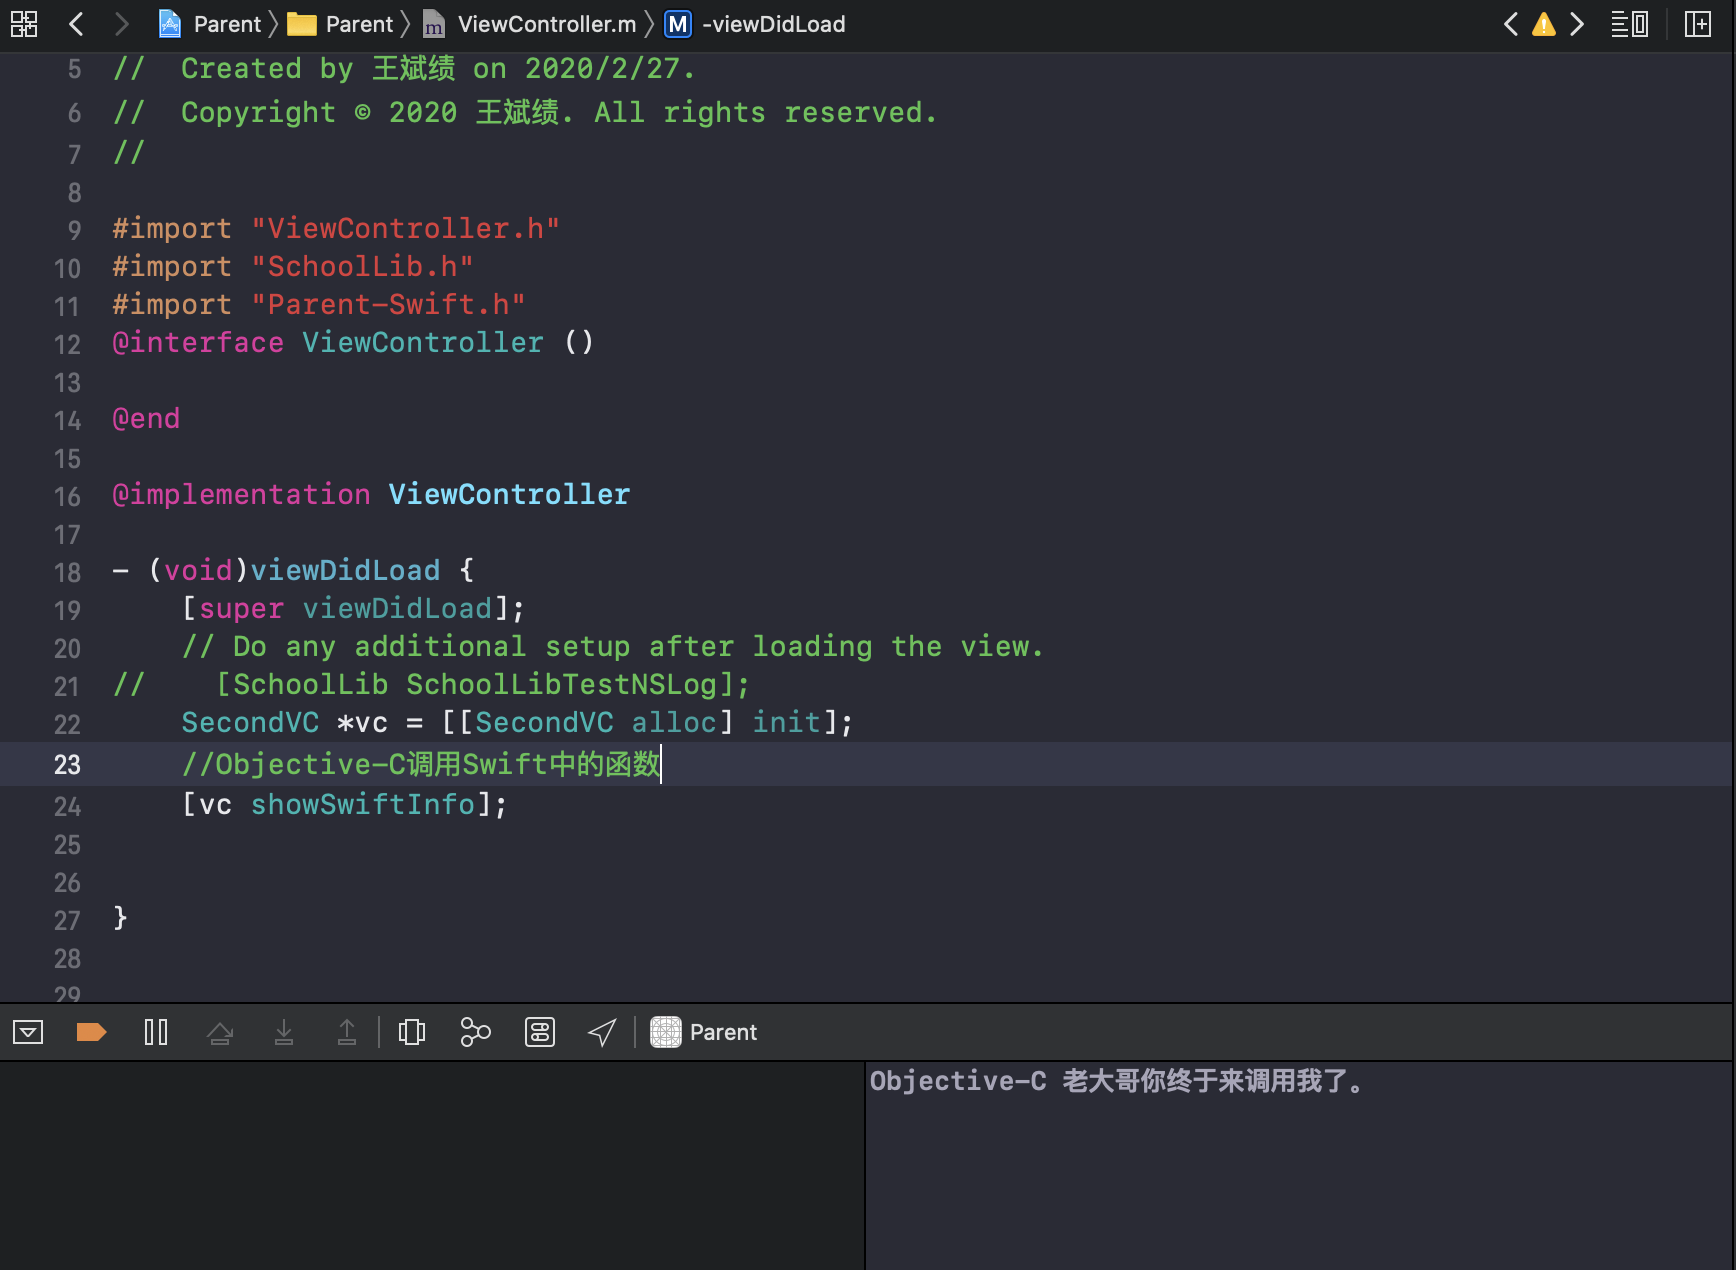
Task: Open Environment Overrides
Action: [540, 1032]
